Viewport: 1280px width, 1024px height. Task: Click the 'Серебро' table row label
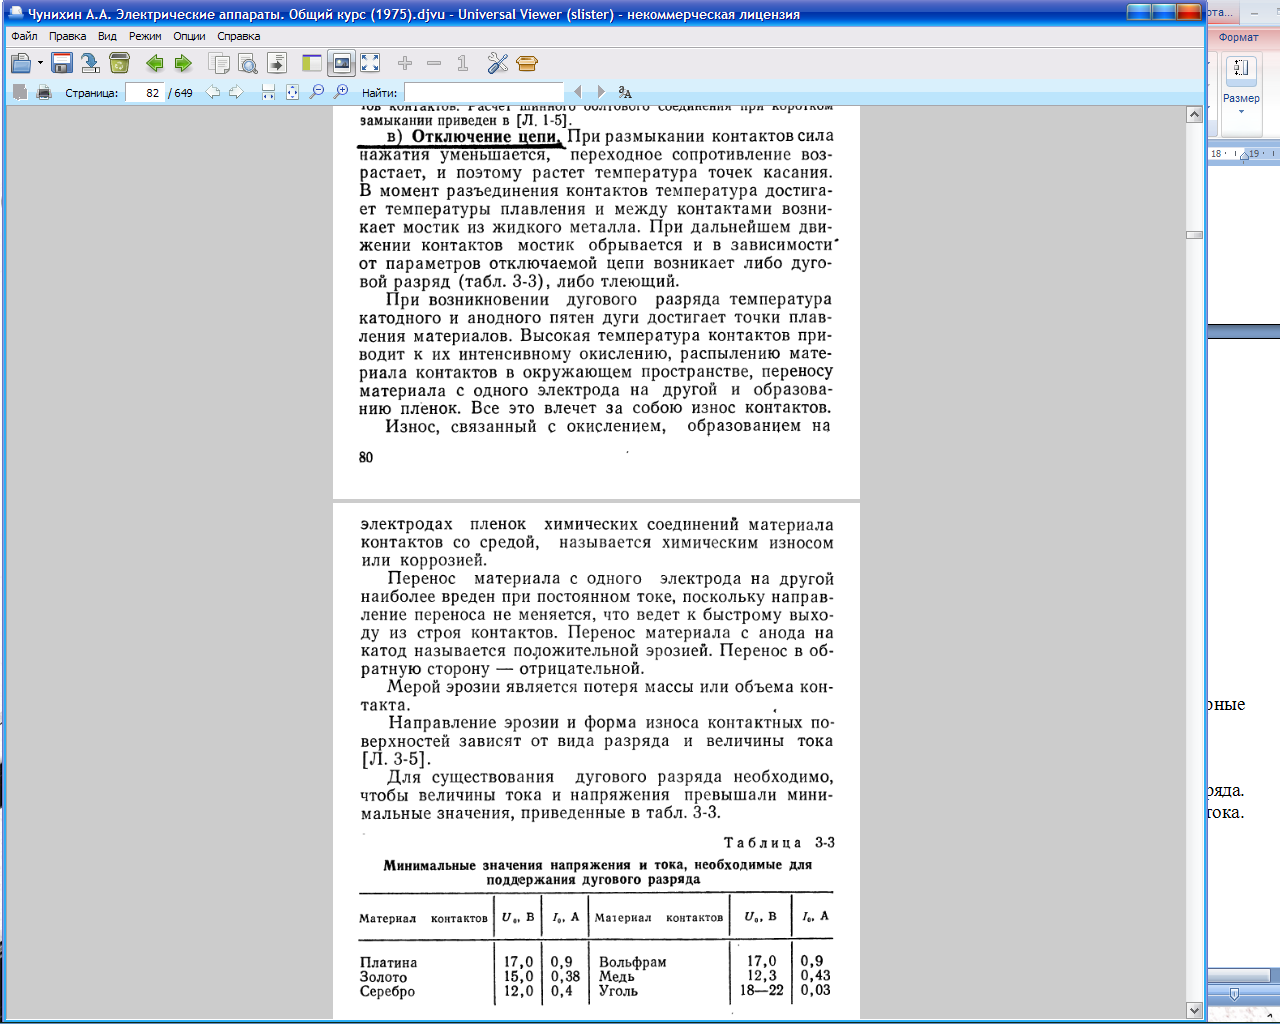(x=387, y=991)
